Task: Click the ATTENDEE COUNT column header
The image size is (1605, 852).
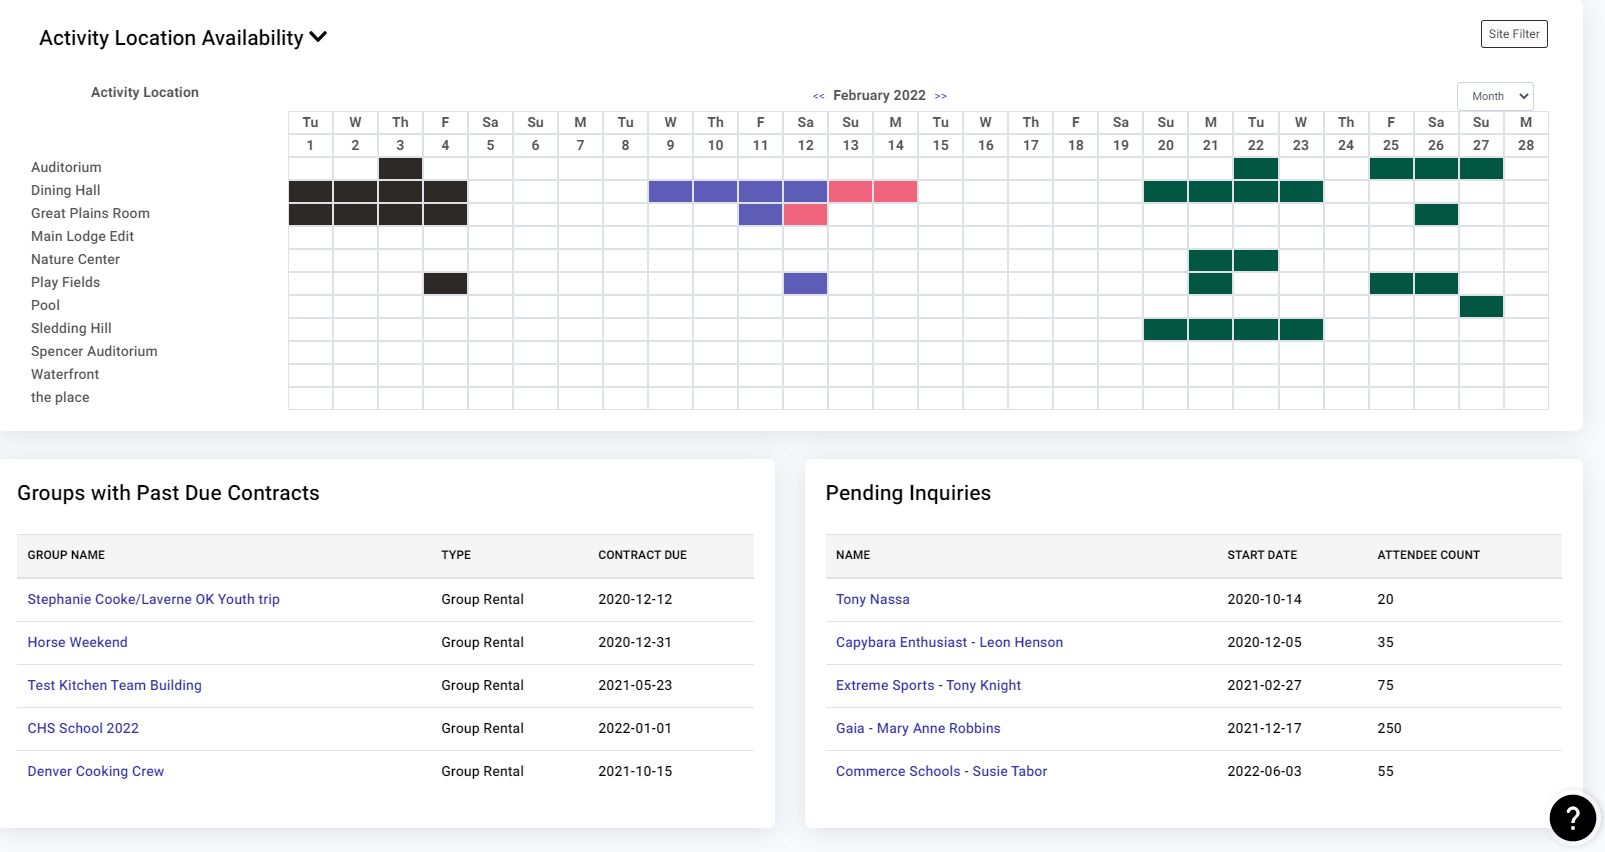Action: (x=1428, y=555)
